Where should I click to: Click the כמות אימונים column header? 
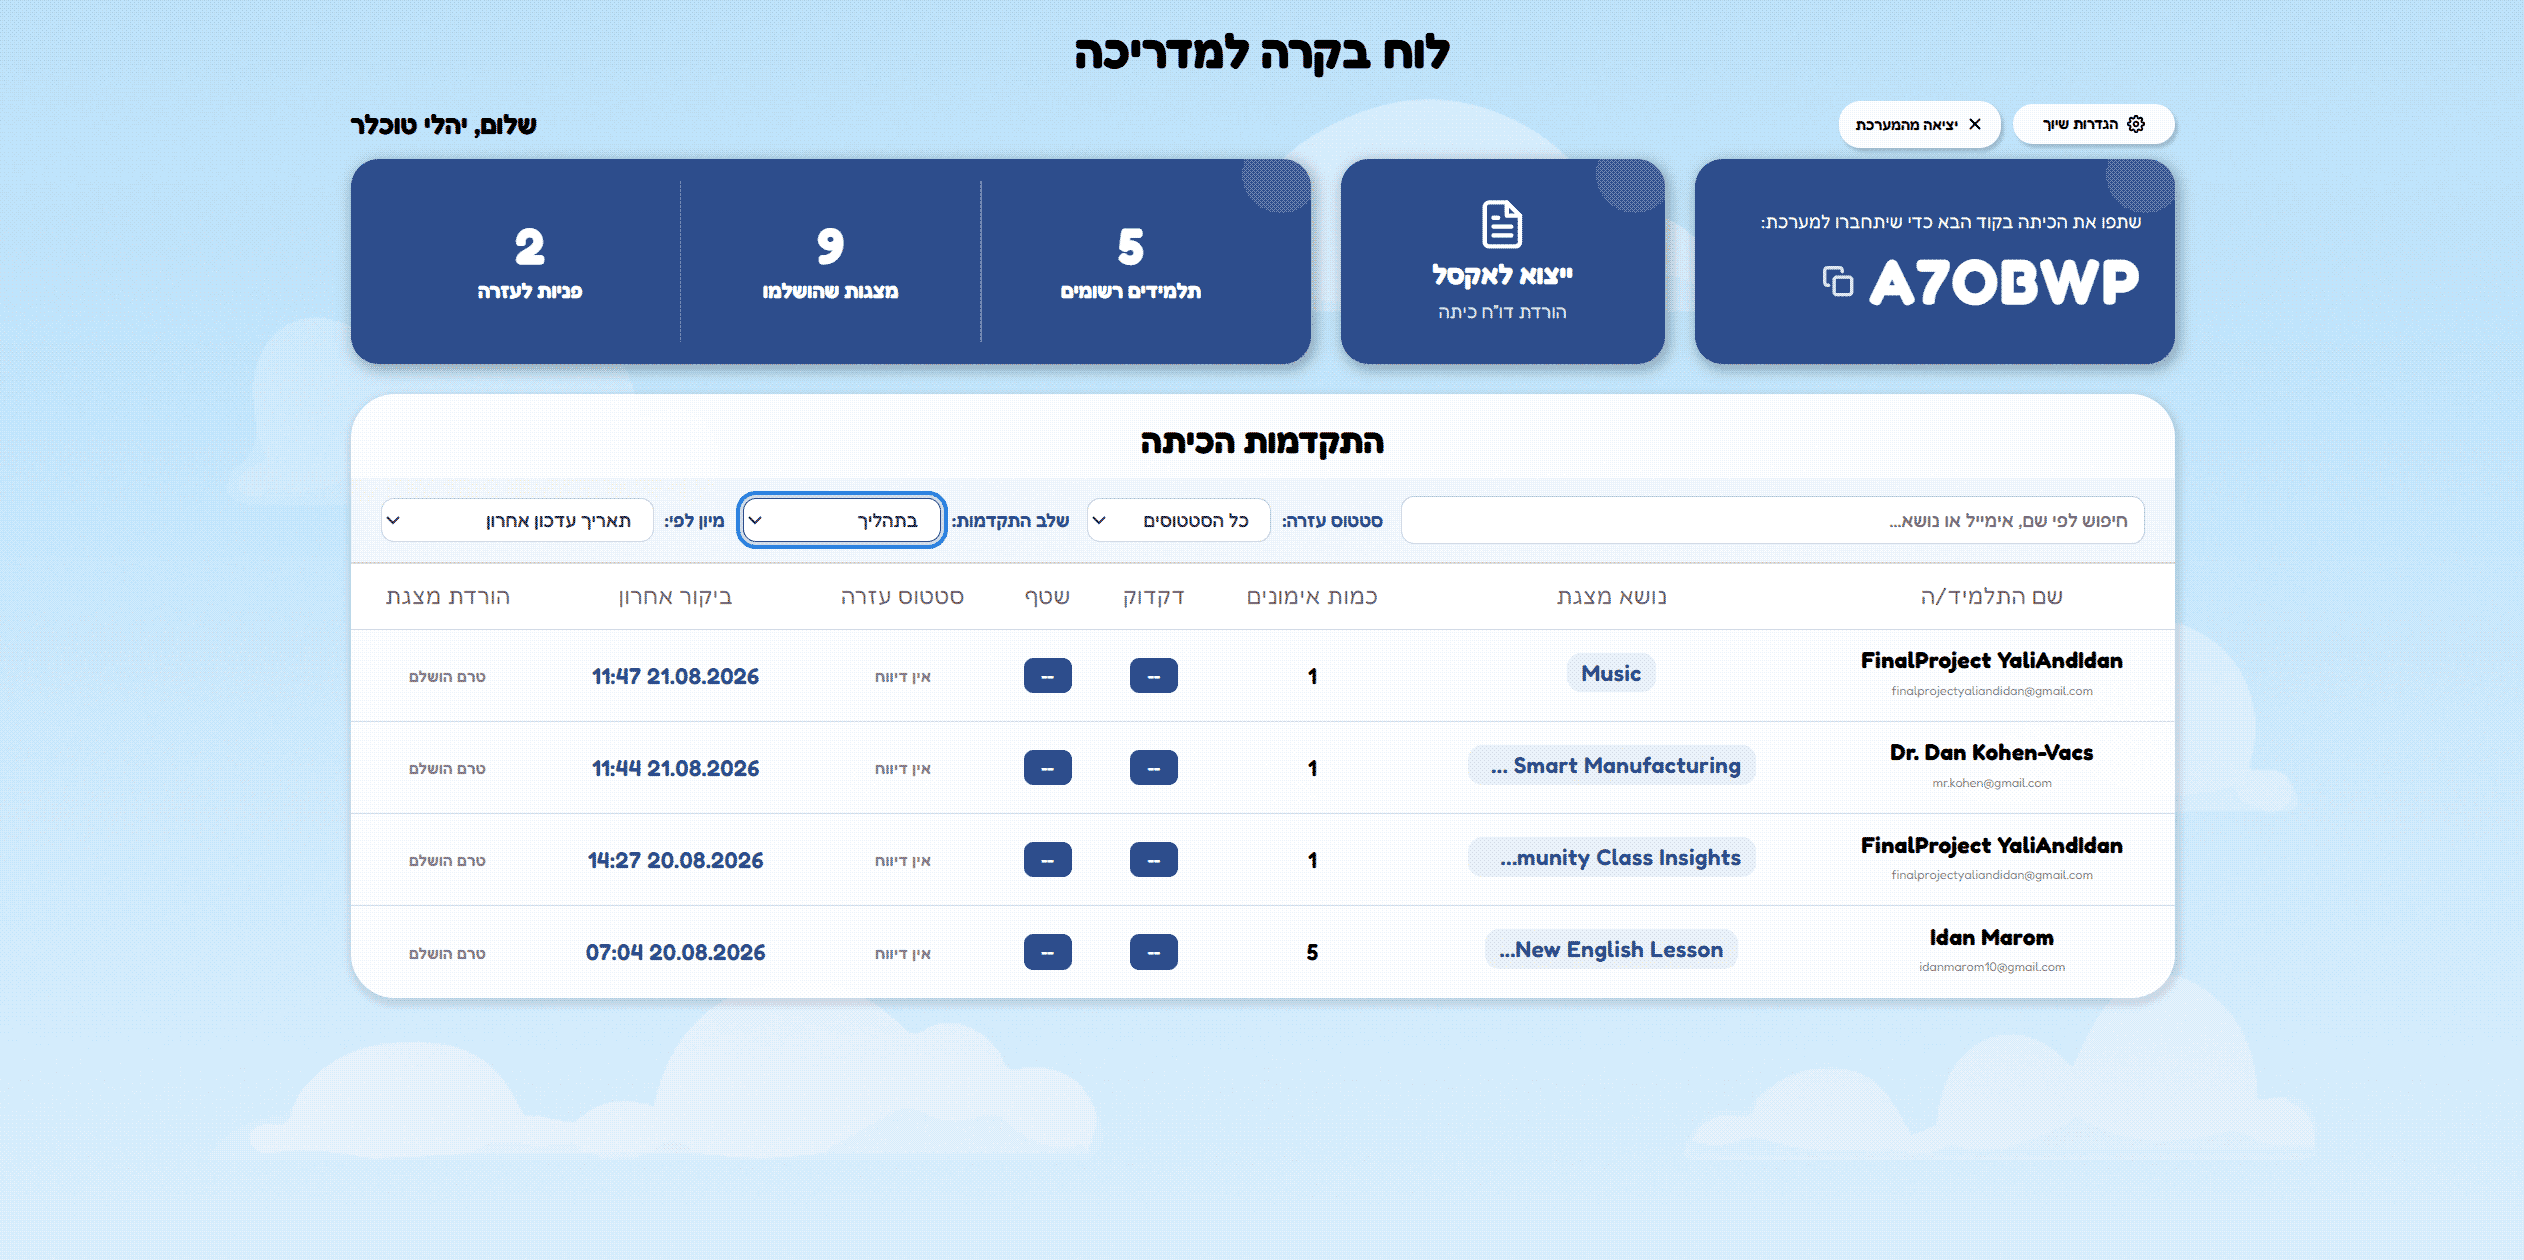tap(1312, 597)
